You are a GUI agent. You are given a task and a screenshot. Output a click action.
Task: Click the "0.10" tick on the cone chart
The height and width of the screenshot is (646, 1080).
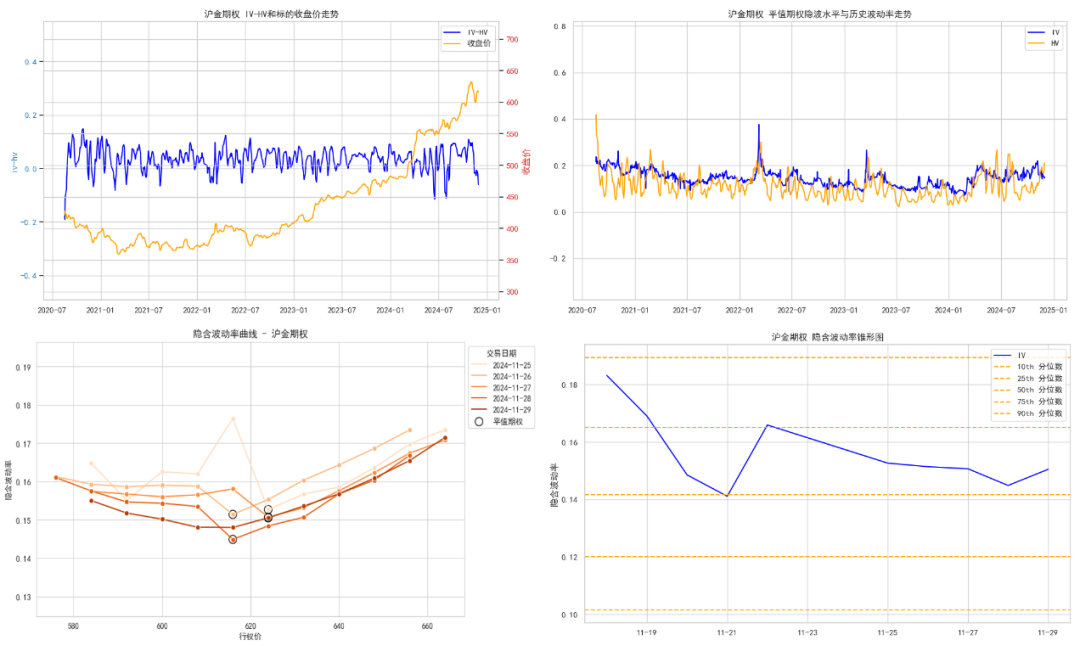[569, 615]
